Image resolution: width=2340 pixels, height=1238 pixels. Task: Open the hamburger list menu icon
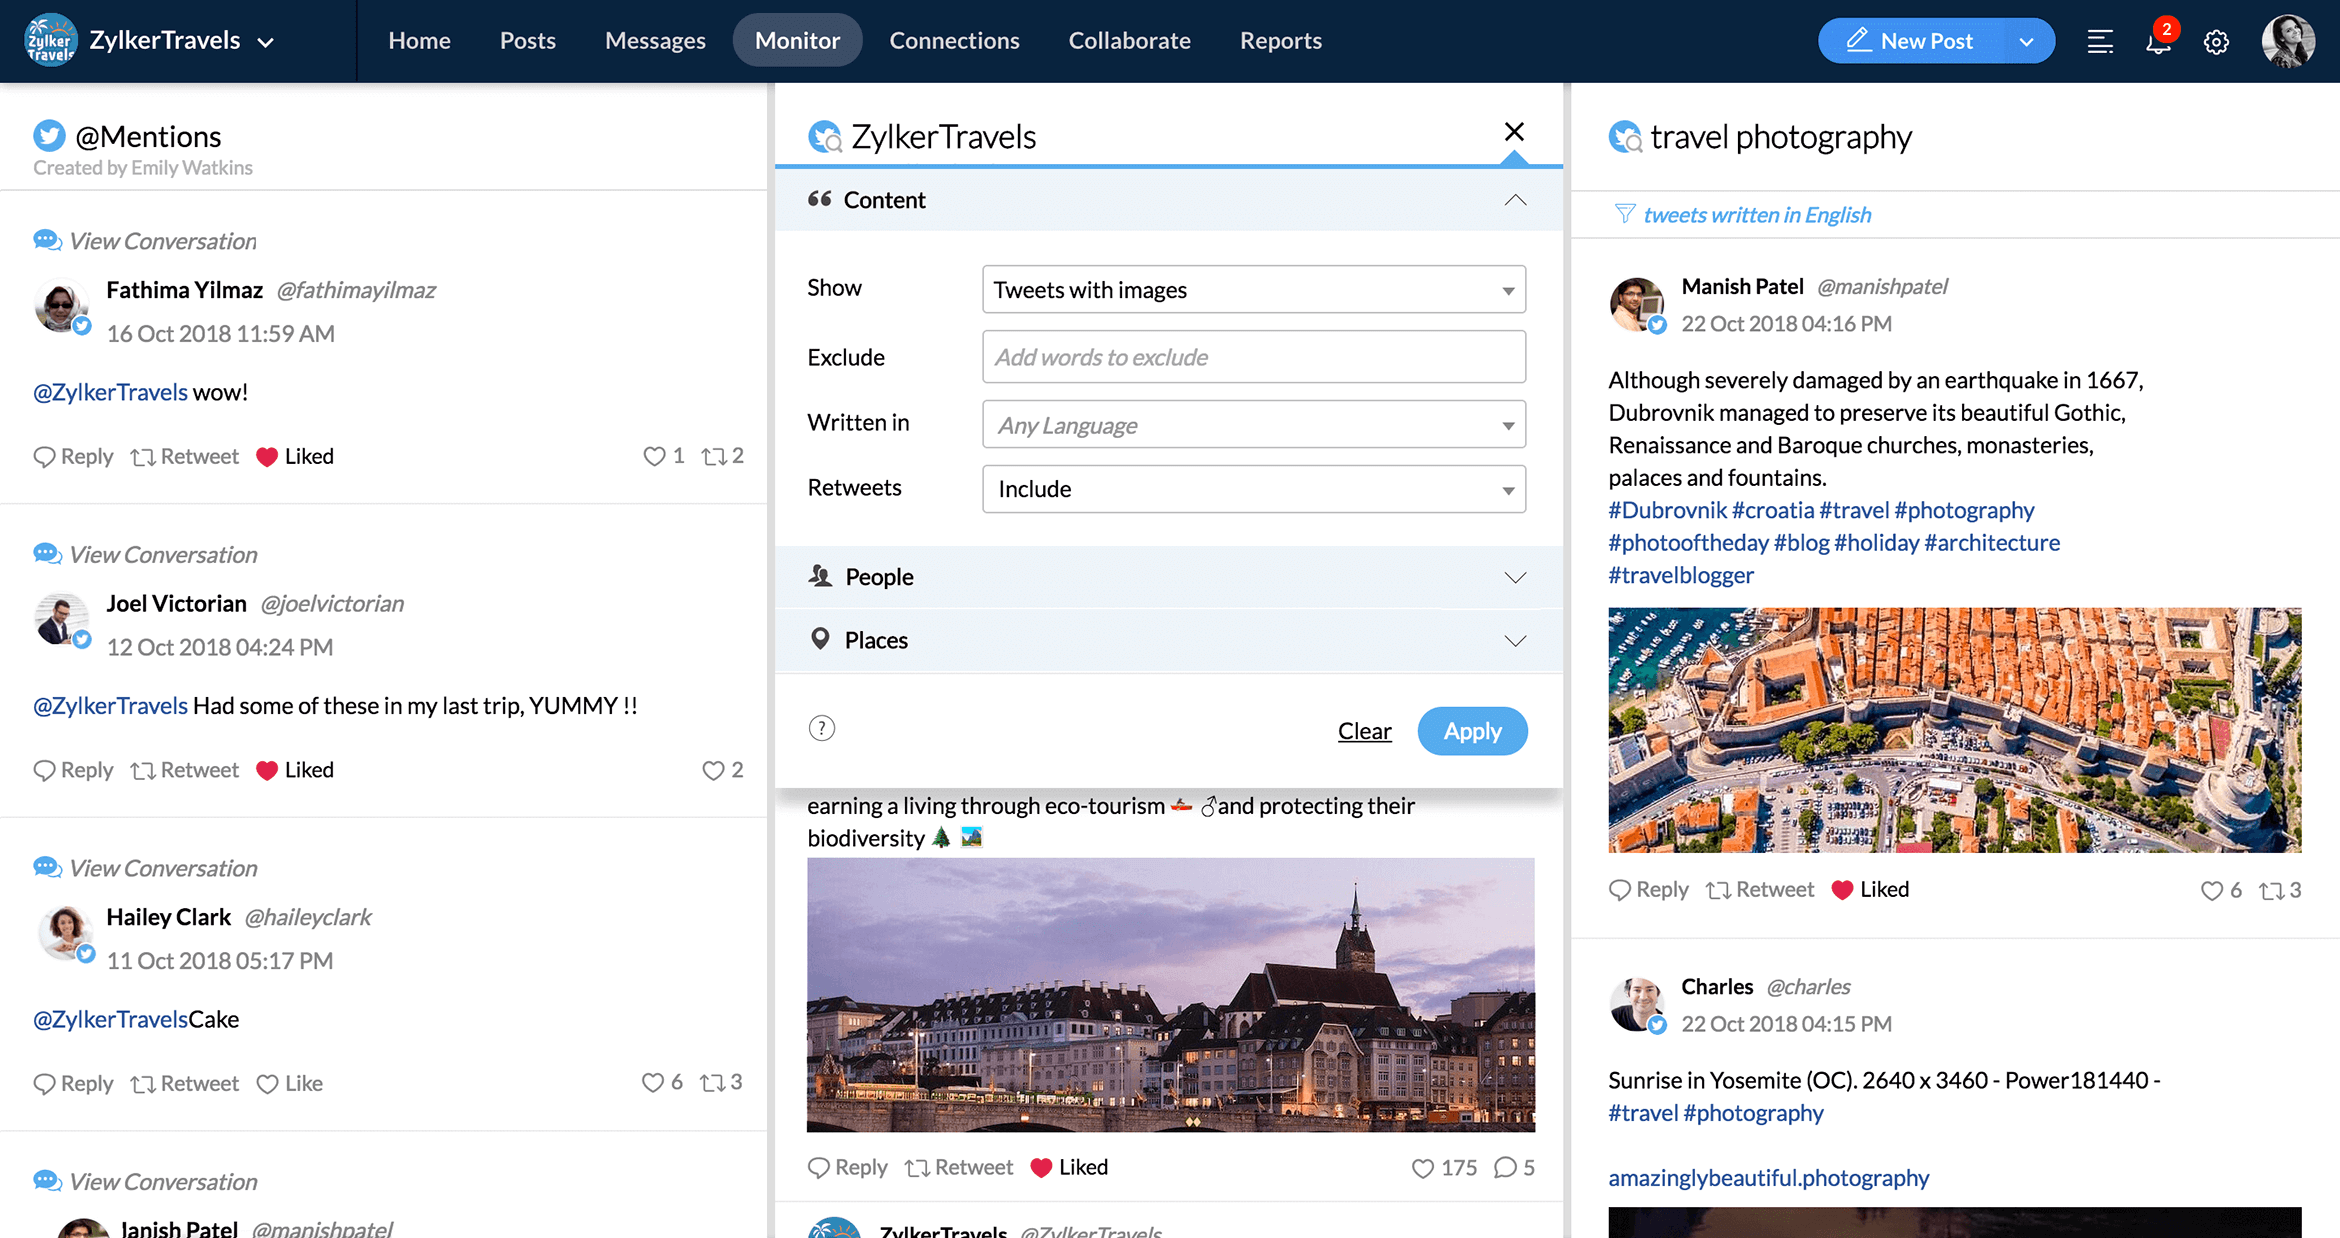2100,42
